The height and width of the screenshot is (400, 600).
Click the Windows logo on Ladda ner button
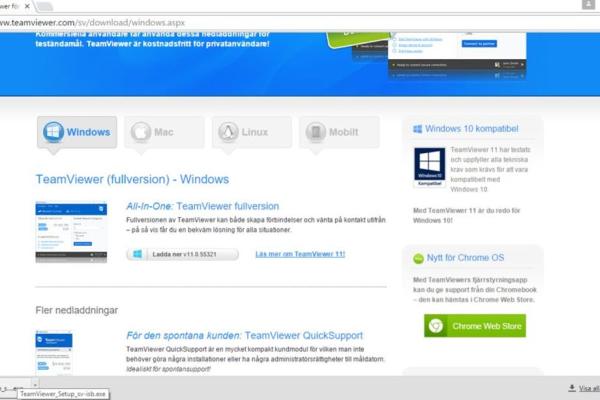(137, 254)
